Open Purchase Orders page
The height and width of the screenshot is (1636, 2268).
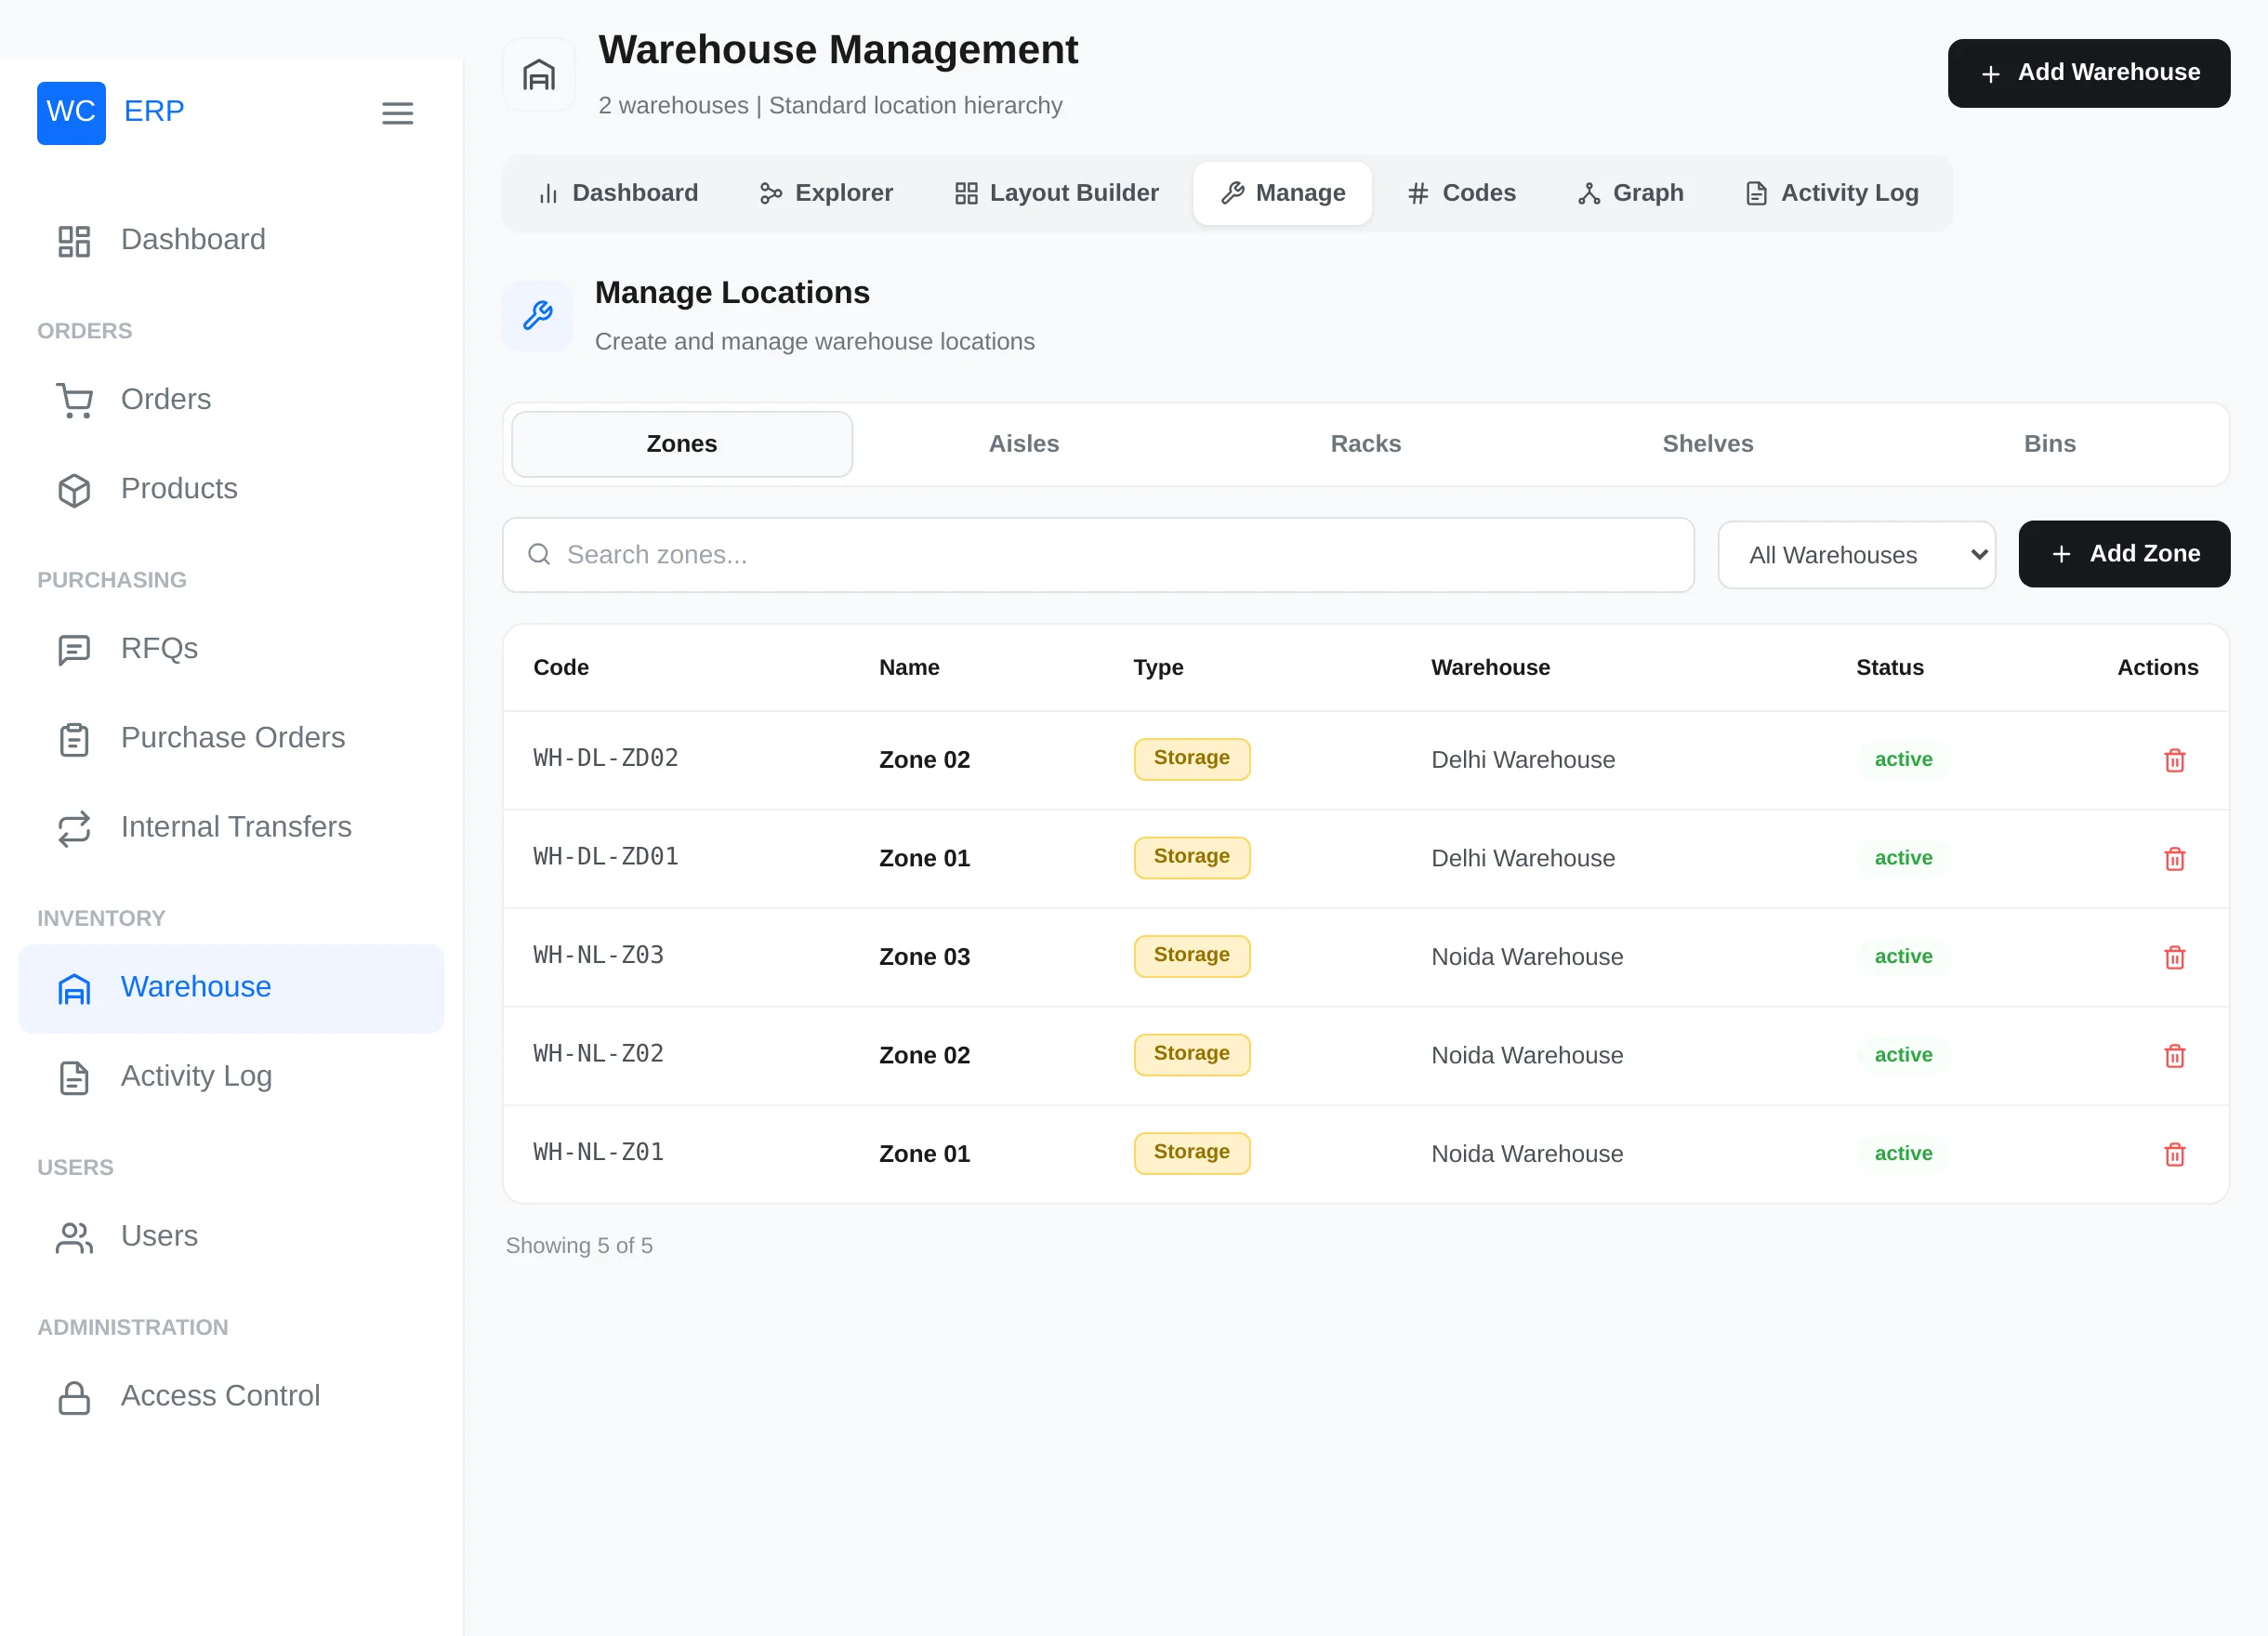pos(231,738)
